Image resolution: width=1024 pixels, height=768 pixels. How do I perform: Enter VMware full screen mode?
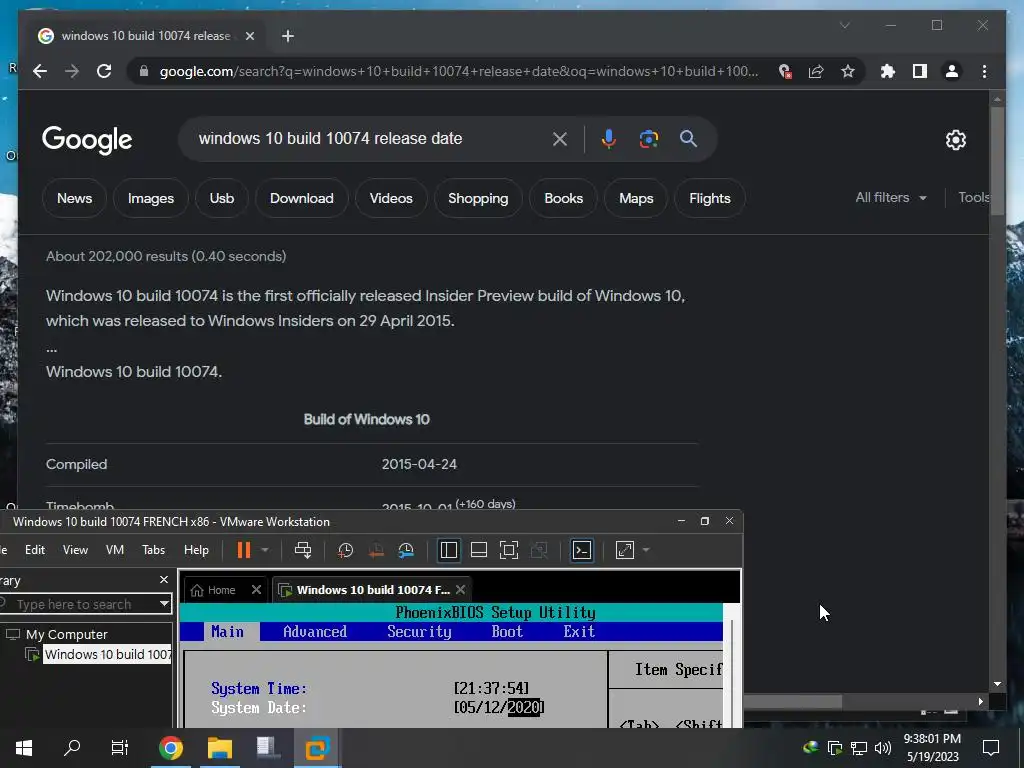click(x=509, y=550)
